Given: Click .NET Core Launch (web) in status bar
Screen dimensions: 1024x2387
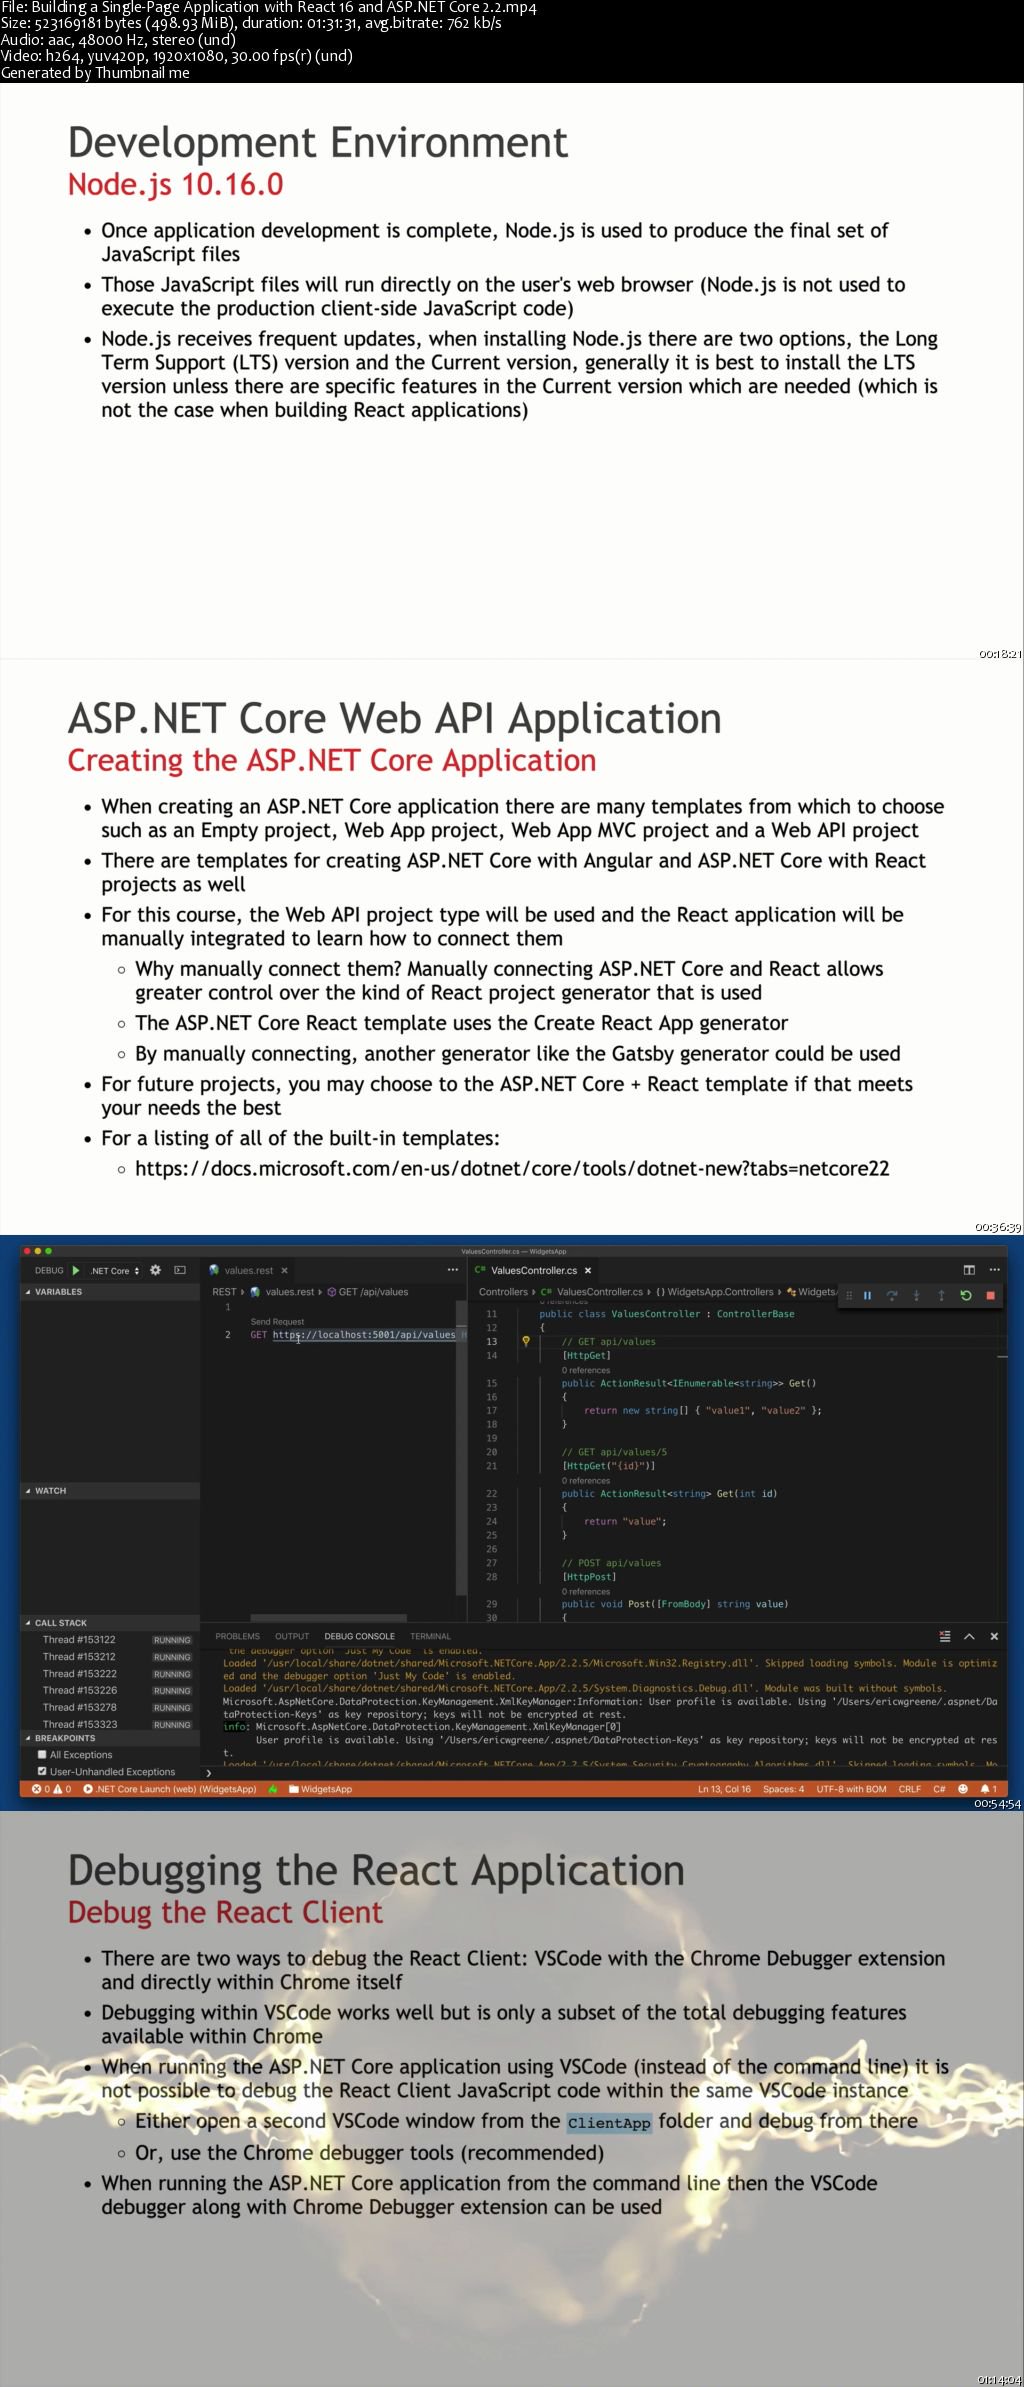Looking at the screenshot, I should pyautogui.click(x=169, y=1789).
